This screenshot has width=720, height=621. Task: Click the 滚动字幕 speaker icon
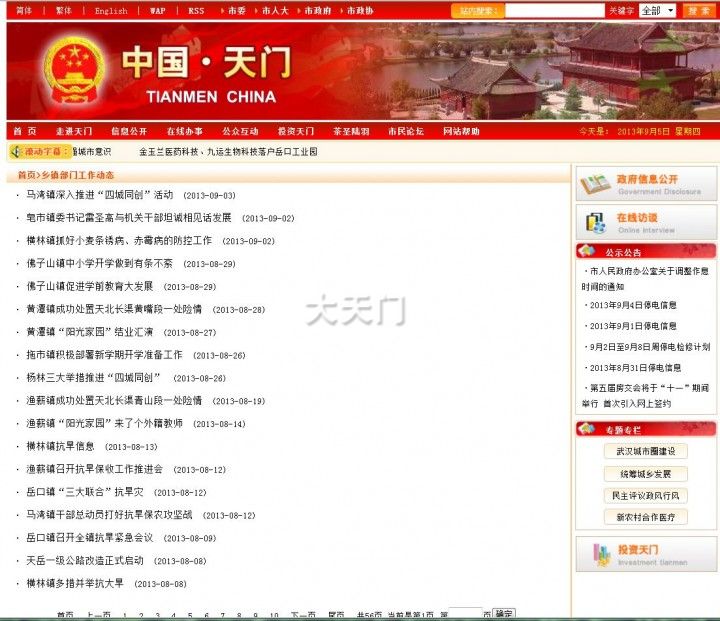(x=16, y=152)
